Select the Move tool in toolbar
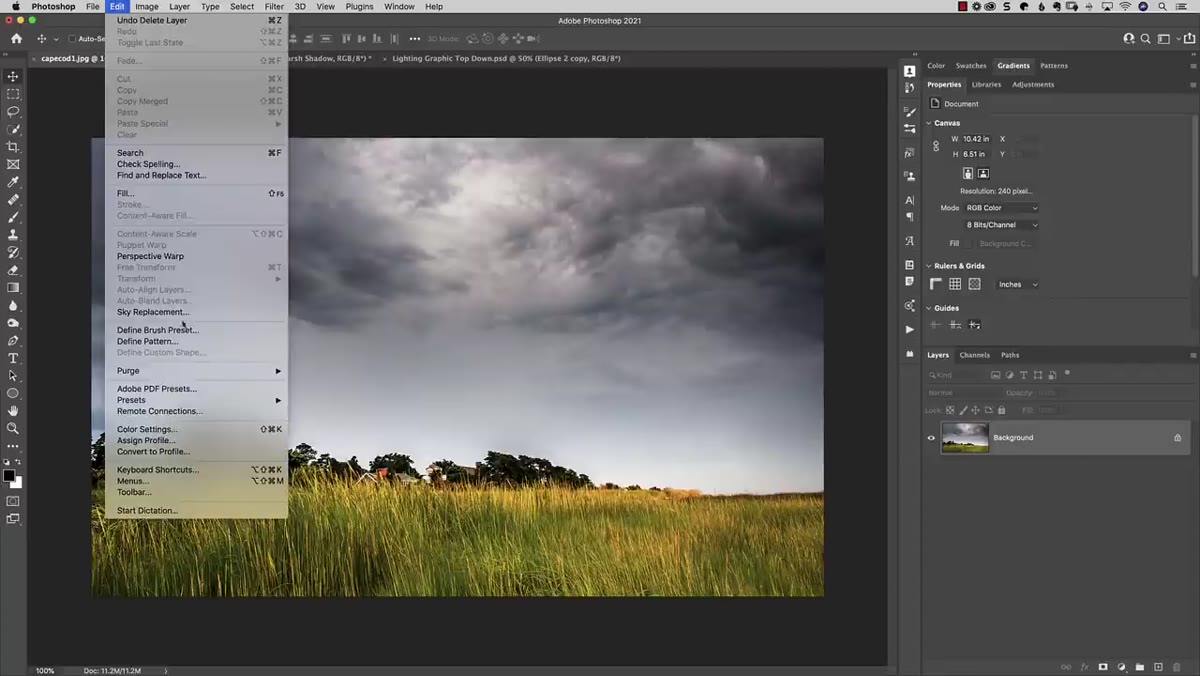The image size is (1200, 676). (x=13, y=76)
